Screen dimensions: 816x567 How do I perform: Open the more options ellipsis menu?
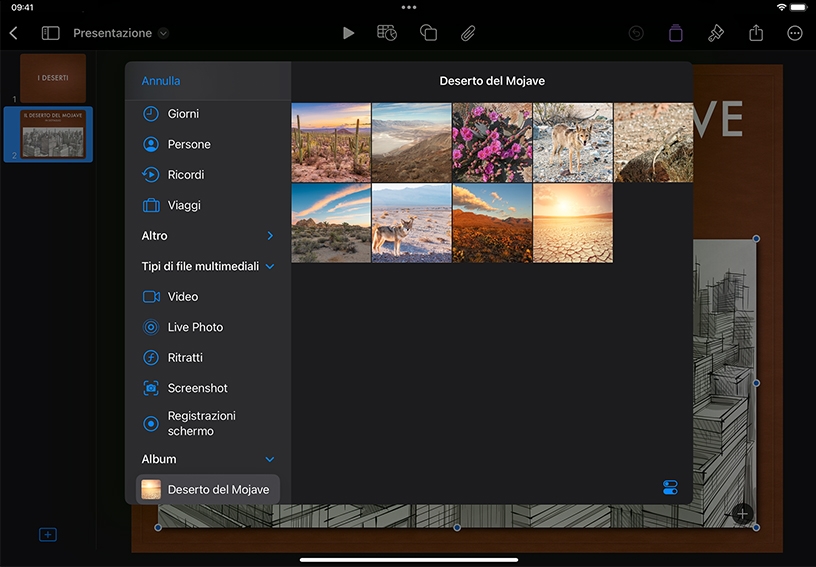(795, 33)
